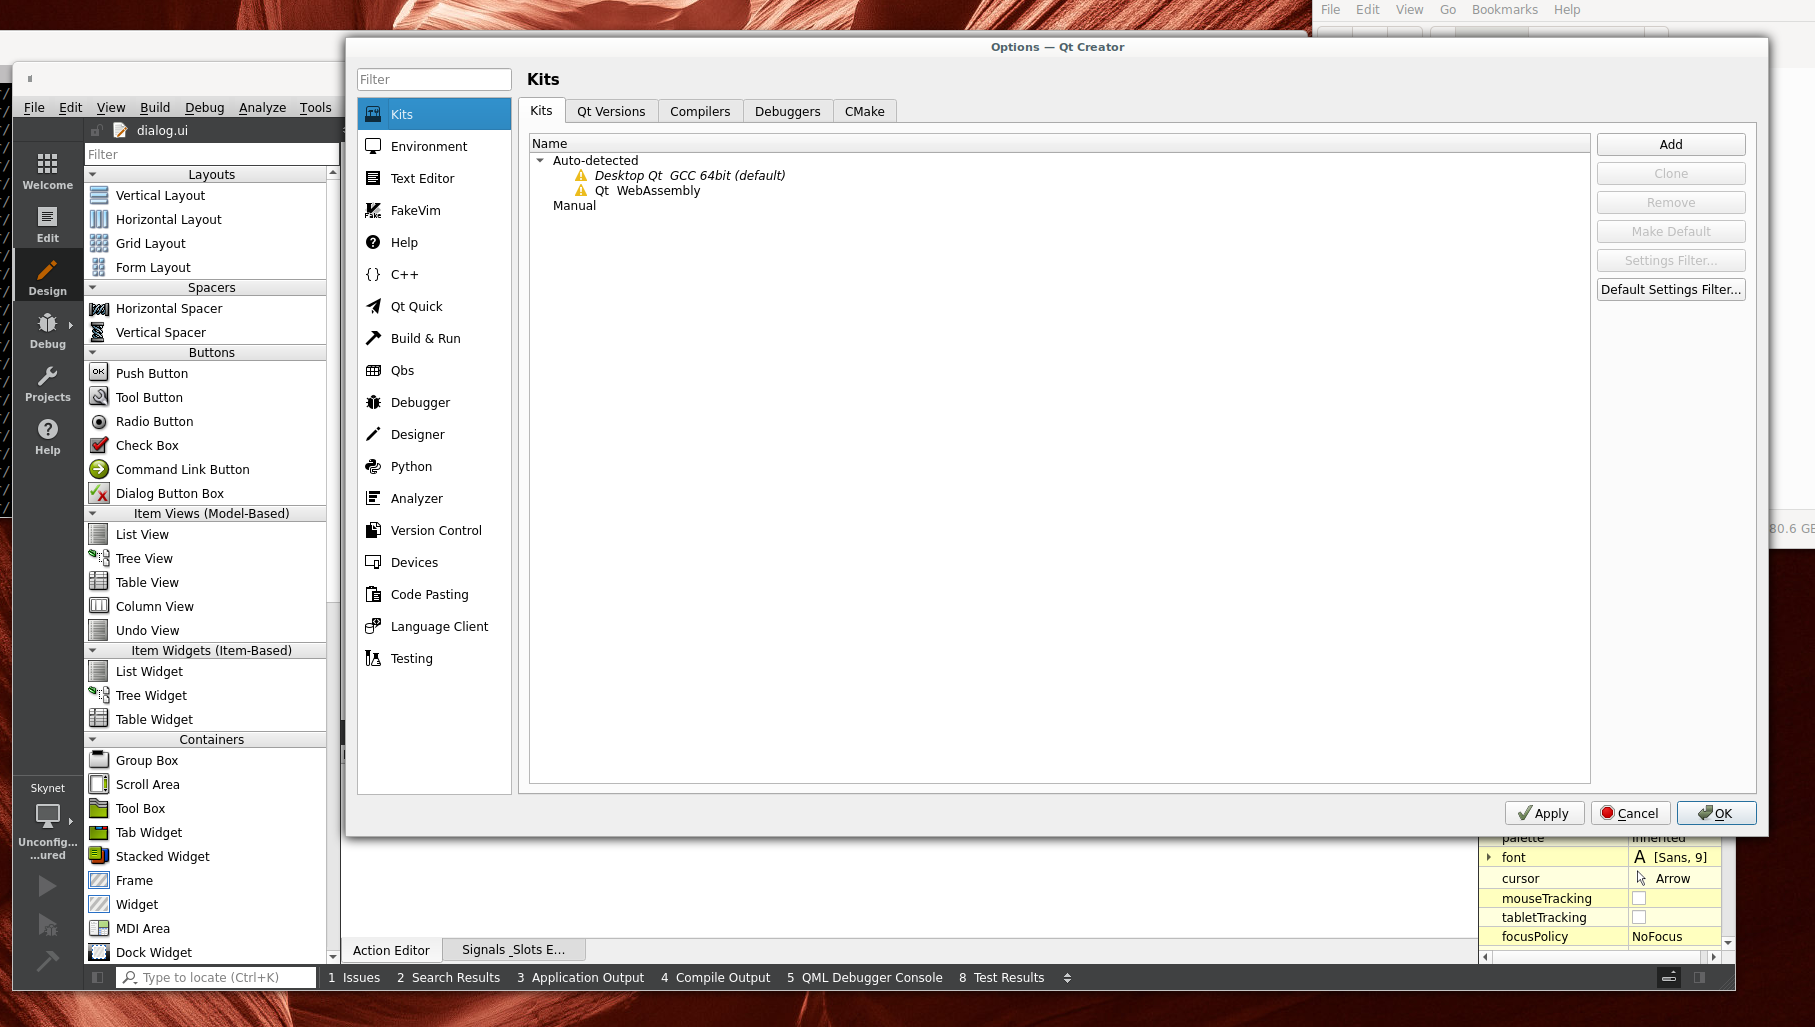This screenshot has height=1027, width=1815.
Task: Collapse the Buttons widget group
Action: coord(93,352)
